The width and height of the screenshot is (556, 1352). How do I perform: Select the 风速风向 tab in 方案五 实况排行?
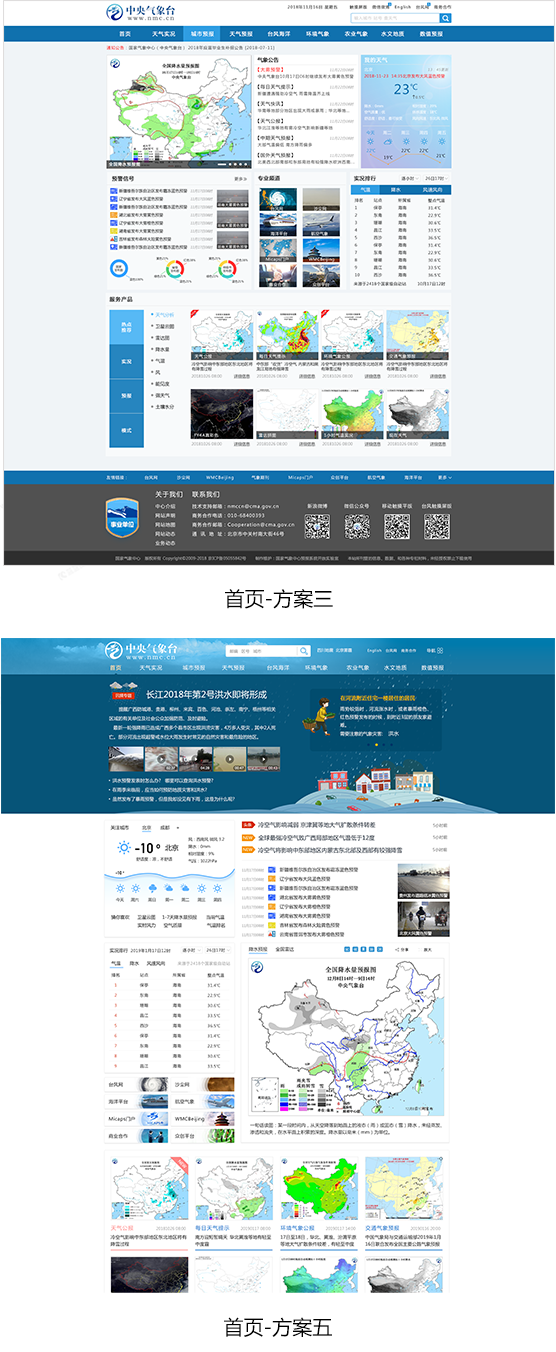156,961
